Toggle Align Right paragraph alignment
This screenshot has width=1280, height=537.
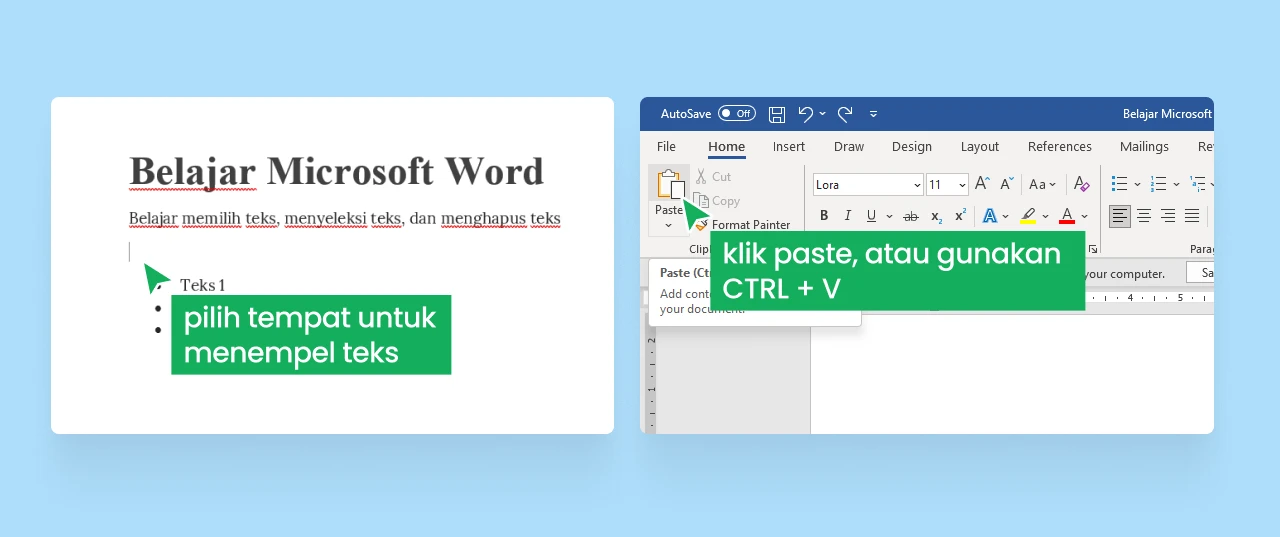(1168, 216)
